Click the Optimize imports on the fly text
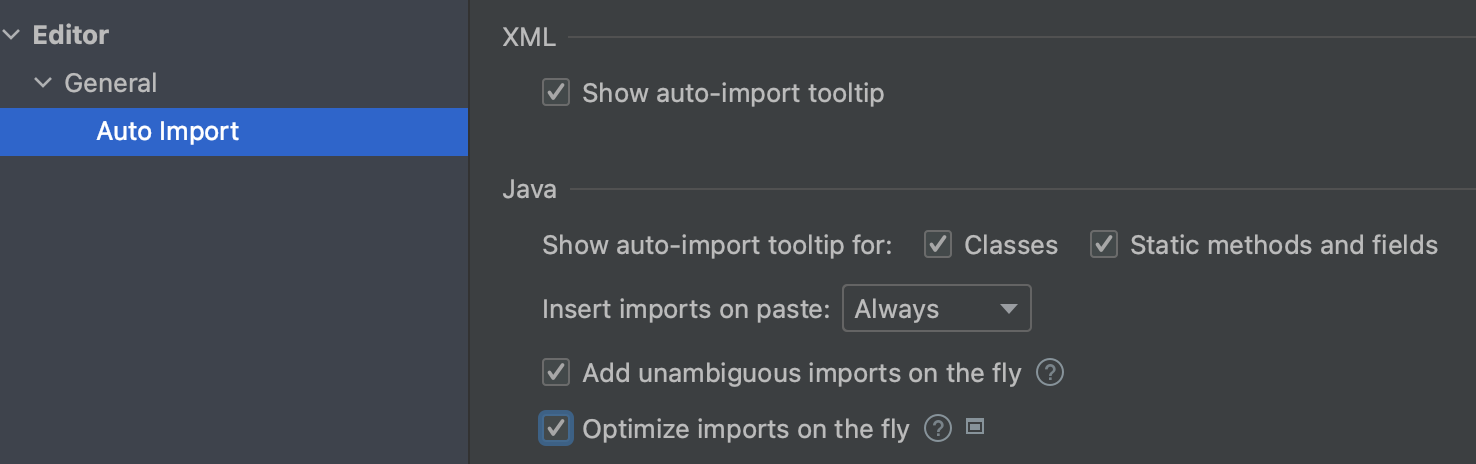Image resolution: width=1476 pixels, height=464 pixels. [745, 429]
